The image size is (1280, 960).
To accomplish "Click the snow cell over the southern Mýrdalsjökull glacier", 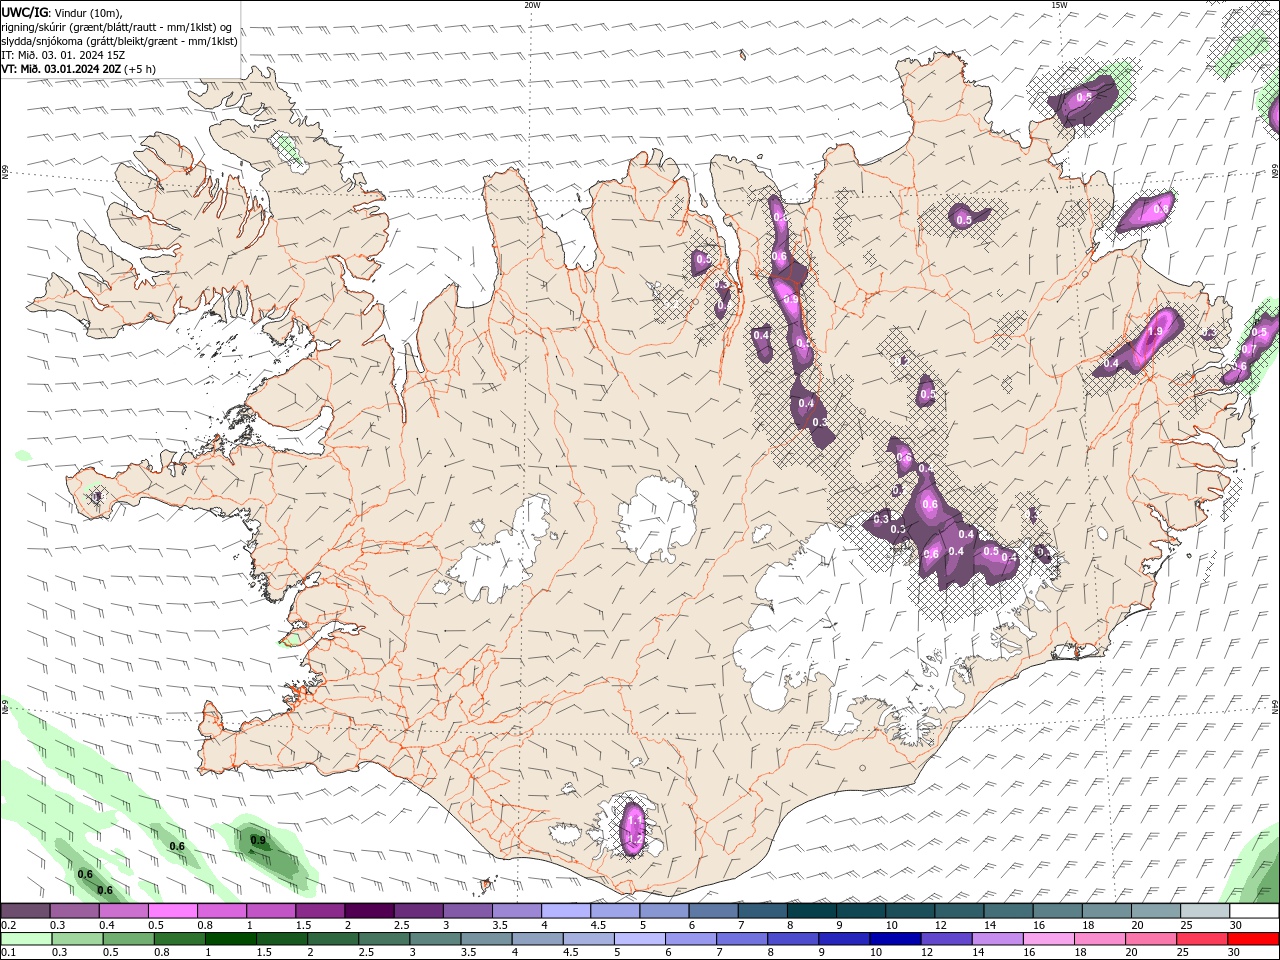I will [x=633, y=828].
